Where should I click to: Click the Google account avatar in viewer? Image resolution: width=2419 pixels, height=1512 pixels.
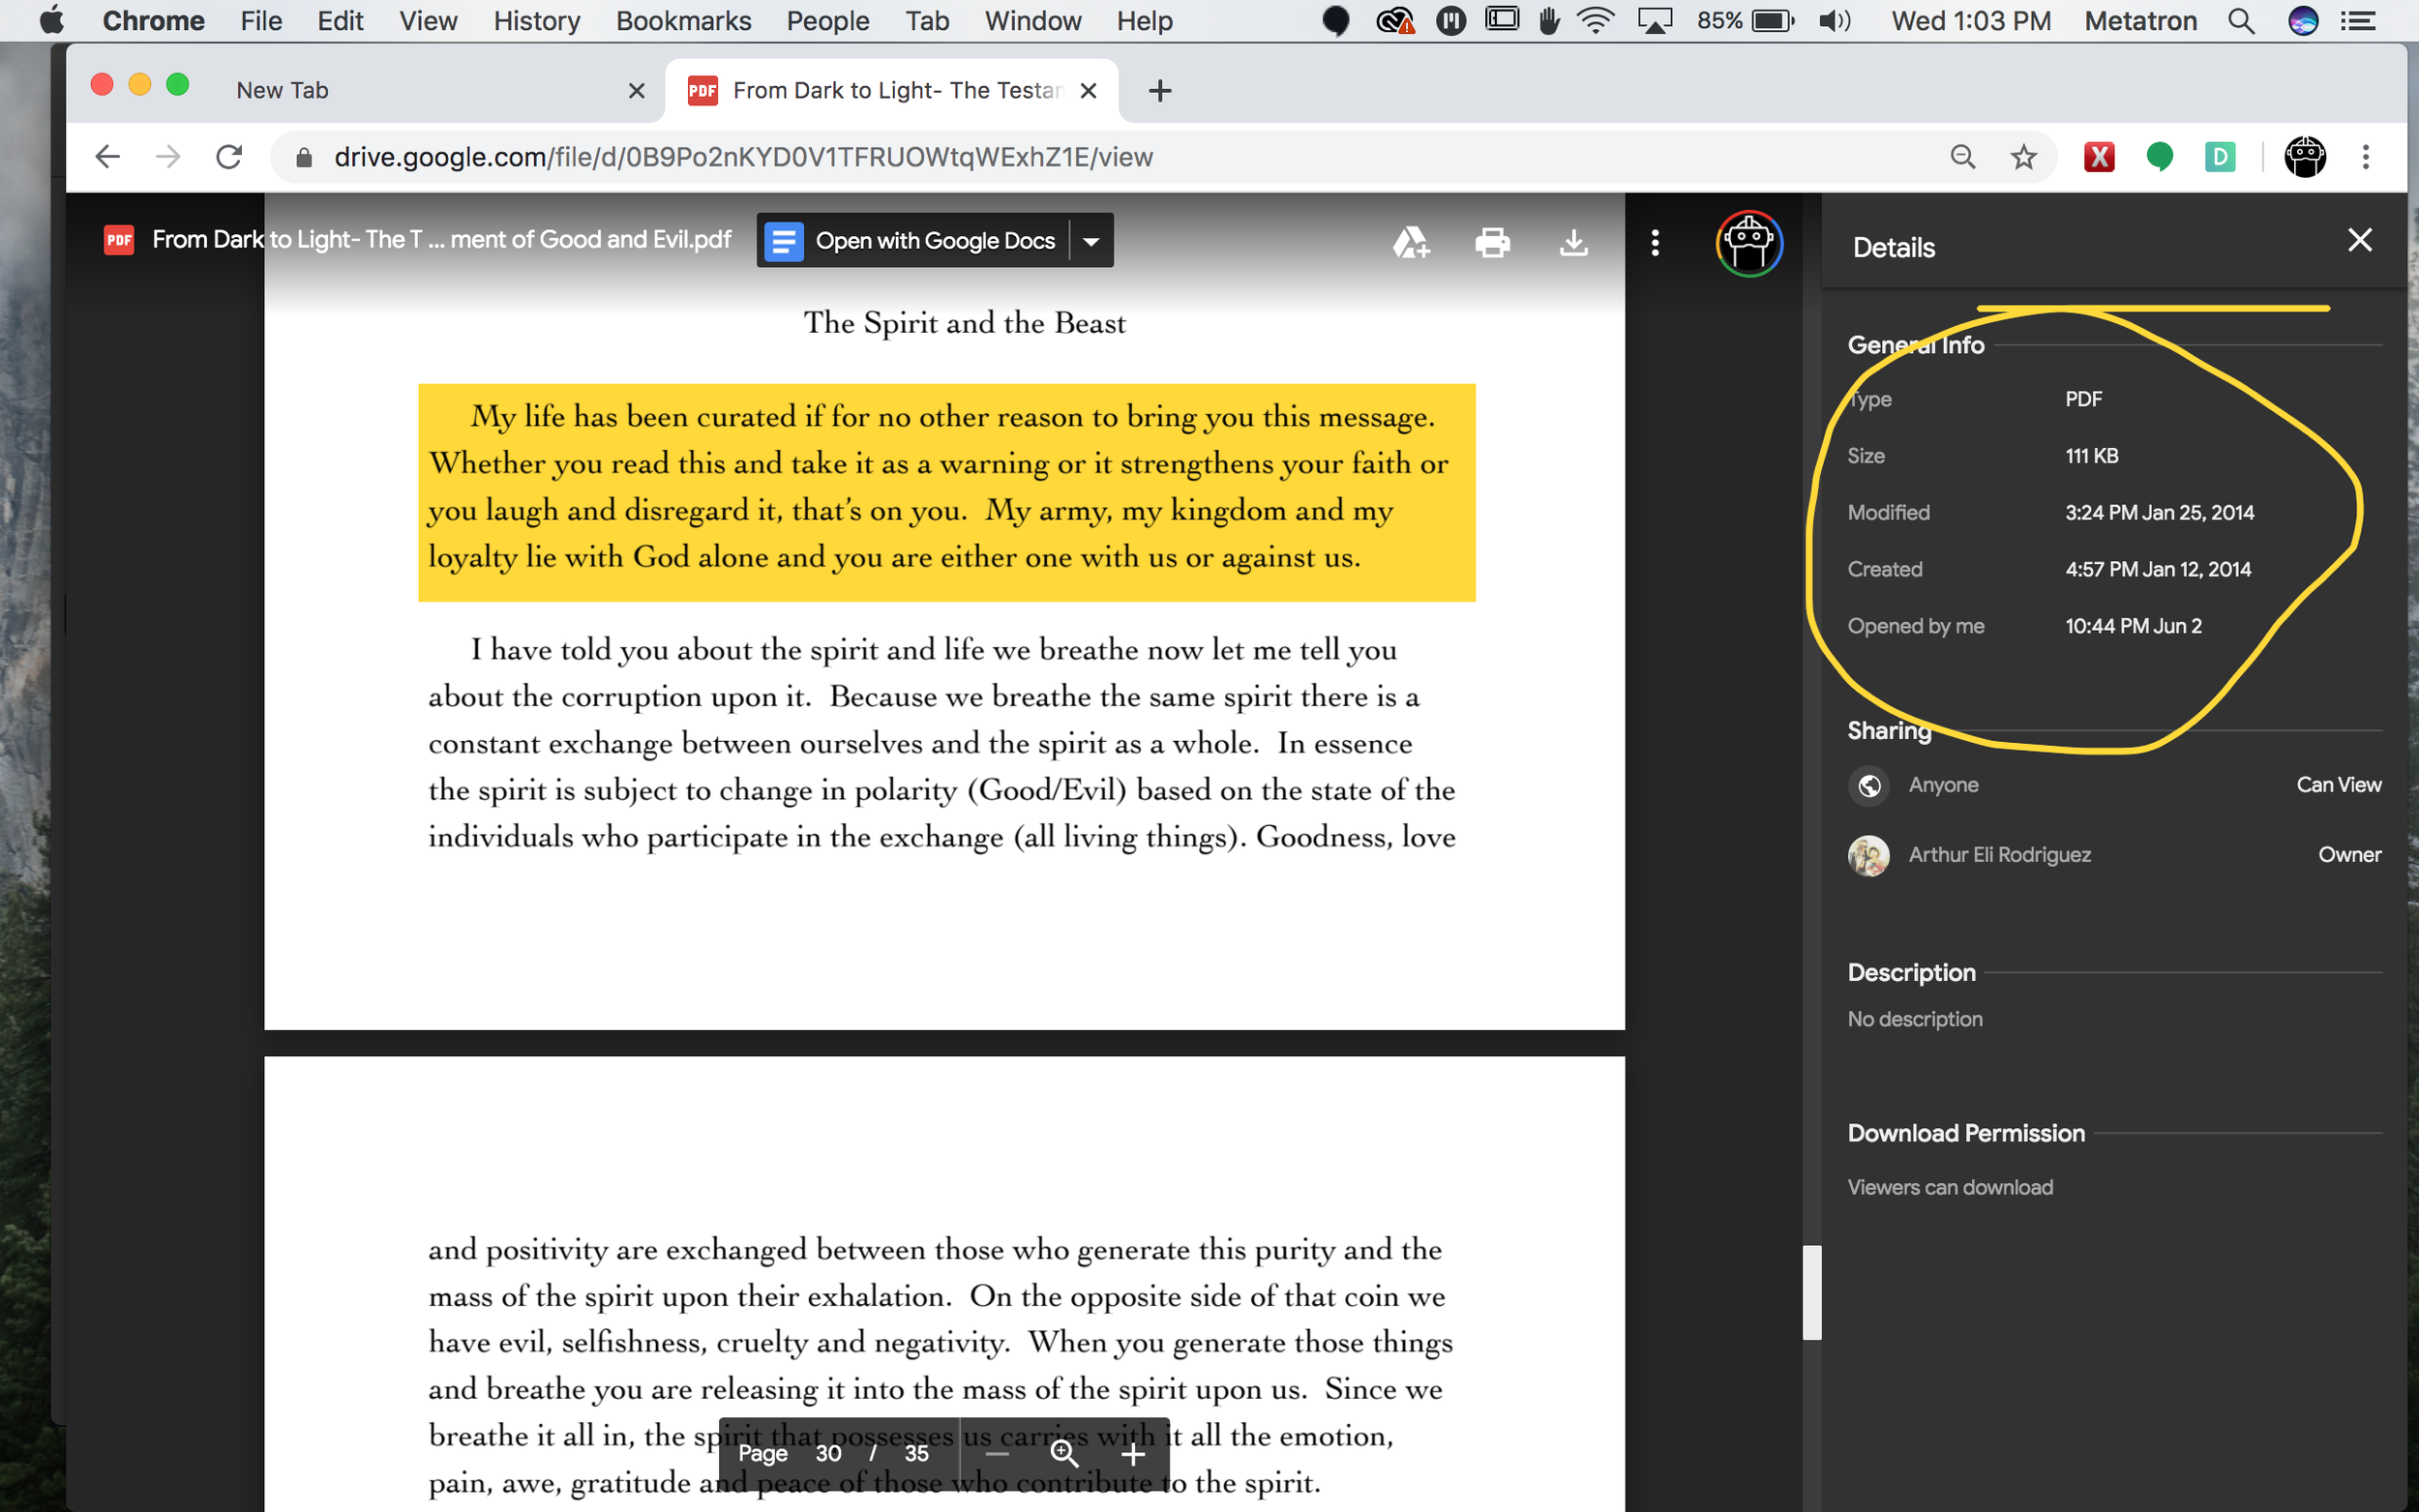pos(1748,242)
